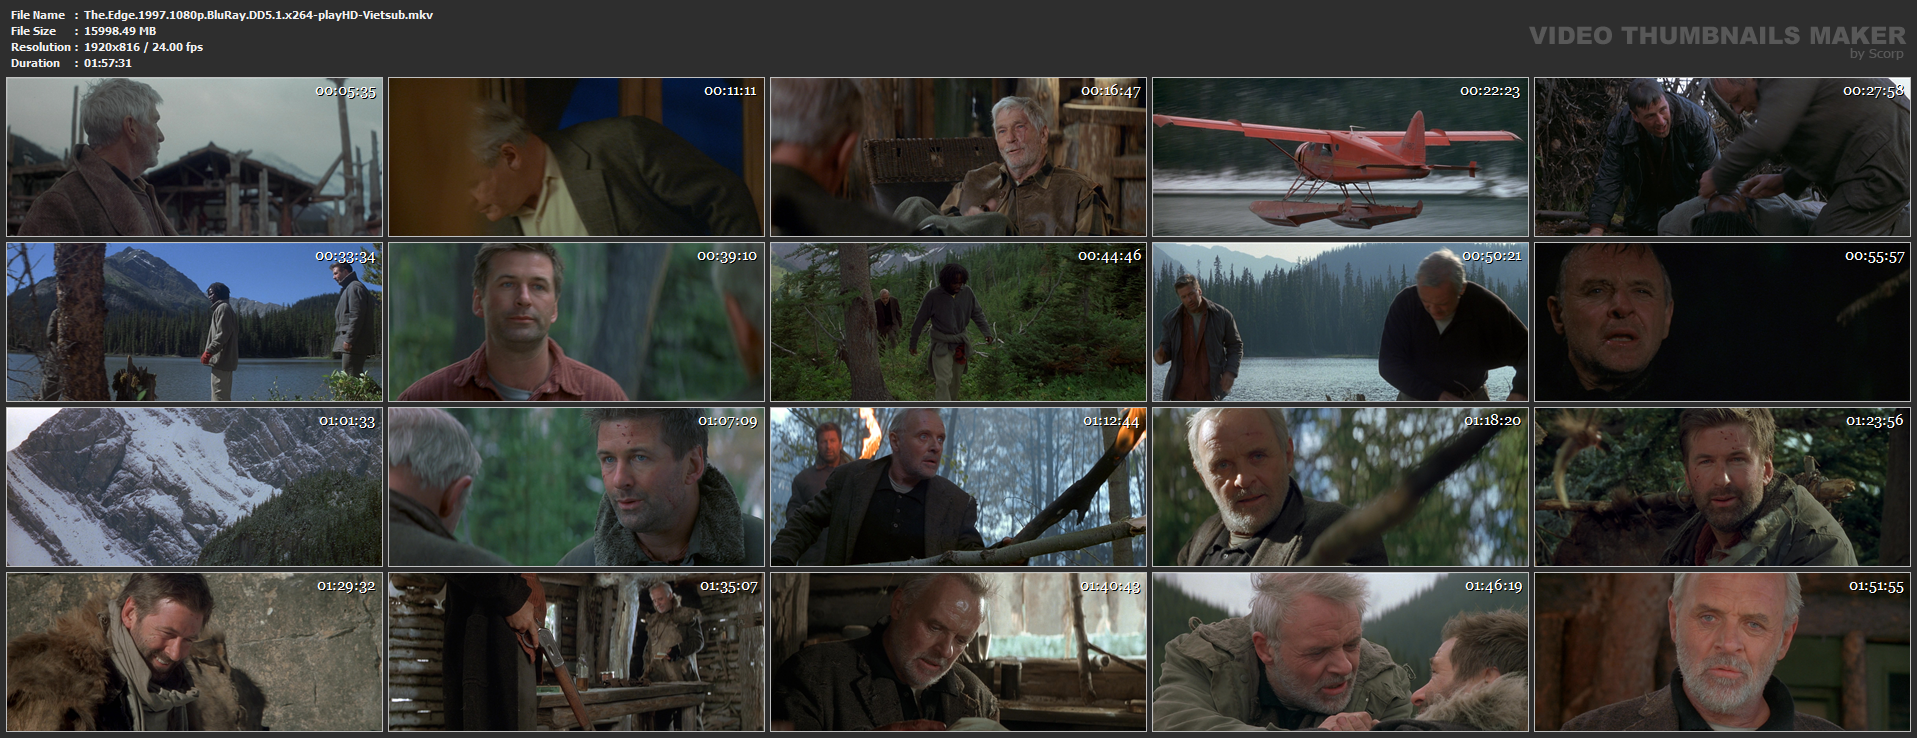Select the thumbnail at 01:29:32
This screenshot has width=1917, height=738.
194,652
